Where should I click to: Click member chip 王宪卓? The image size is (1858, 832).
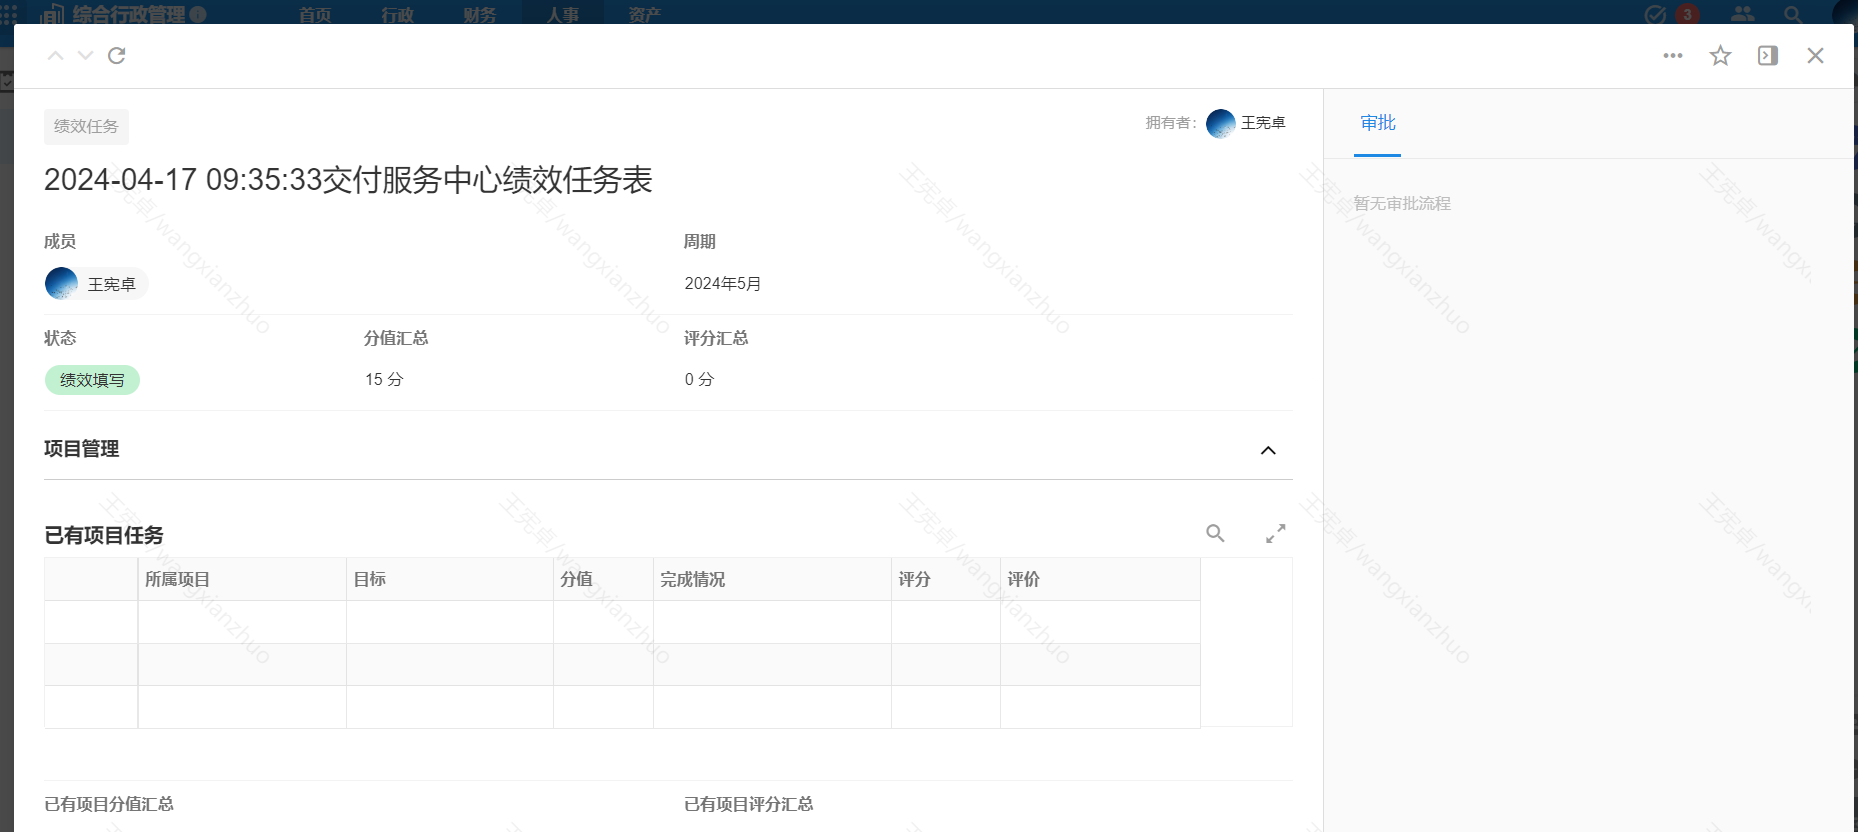click(97, 284)
